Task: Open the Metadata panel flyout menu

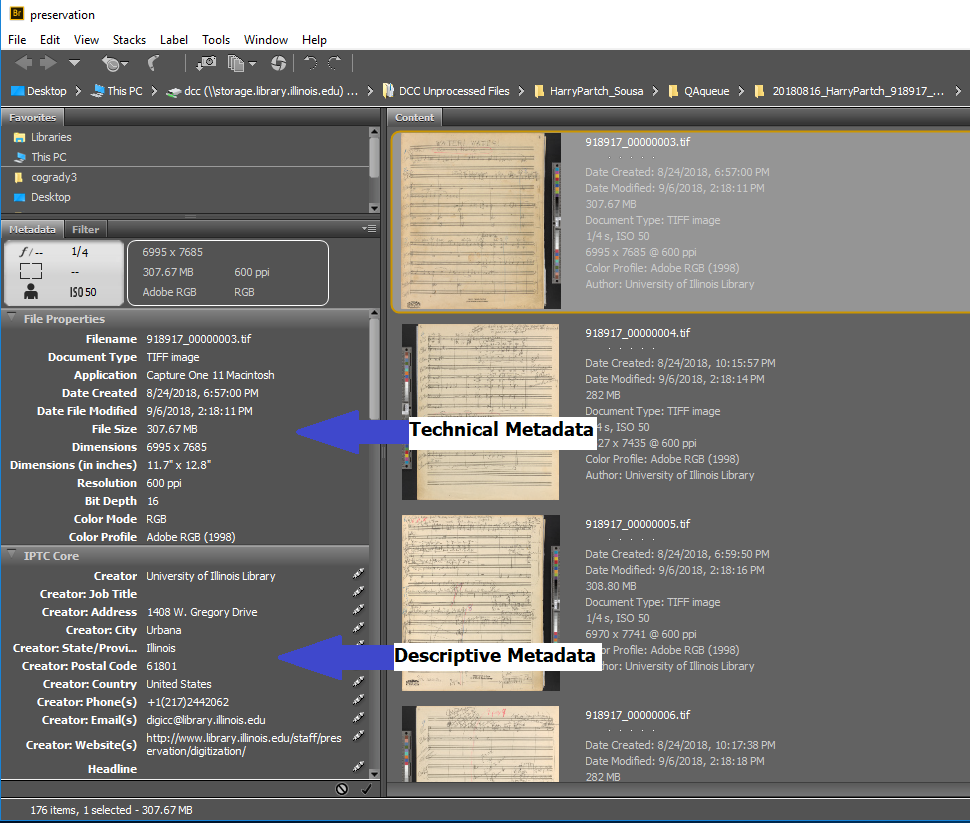Action: (371, 229)
